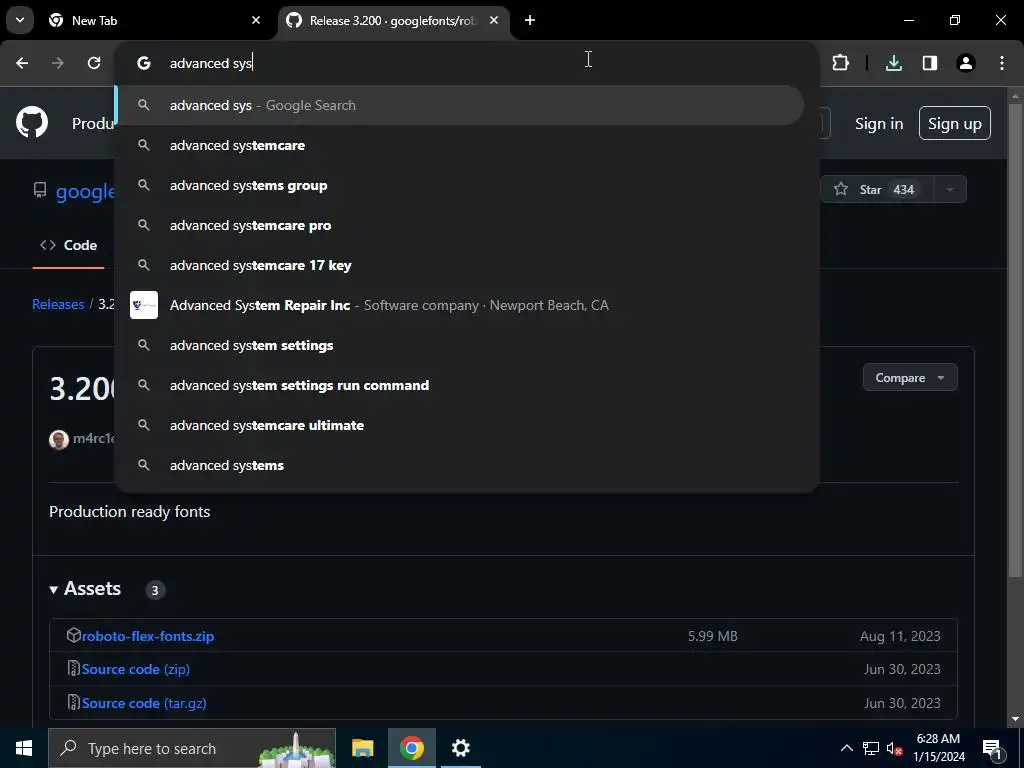Download Source code (tar.gz)
The height and width of the screenshot is (768, 1024).
[x=144, y=703]
